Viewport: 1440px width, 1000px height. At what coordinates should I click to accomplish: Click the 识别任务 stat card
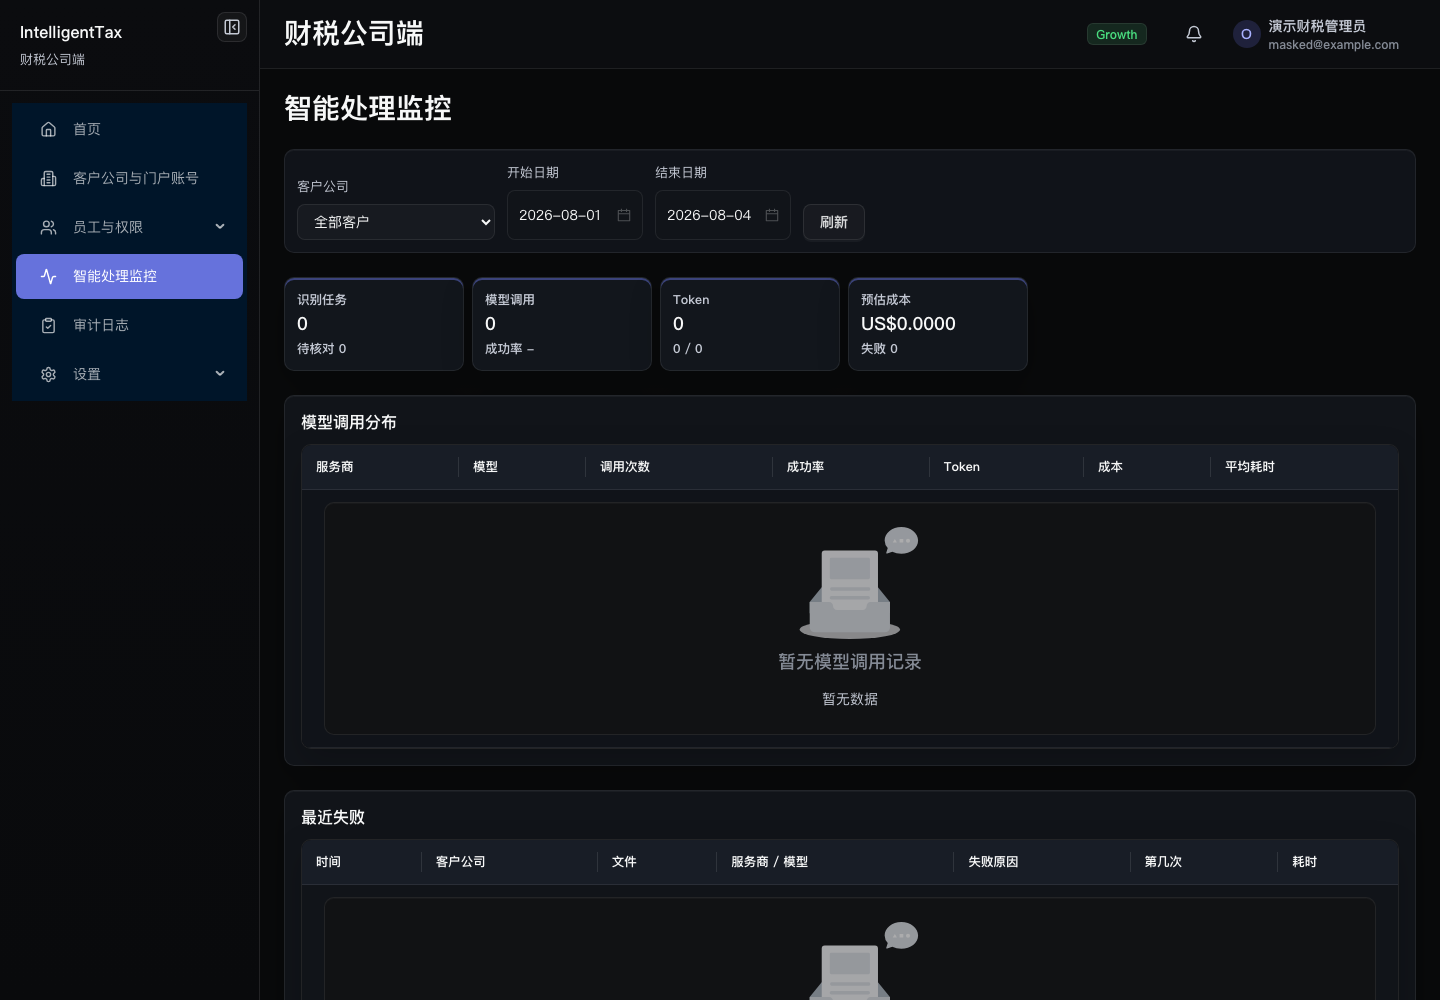tap(374, 324)
